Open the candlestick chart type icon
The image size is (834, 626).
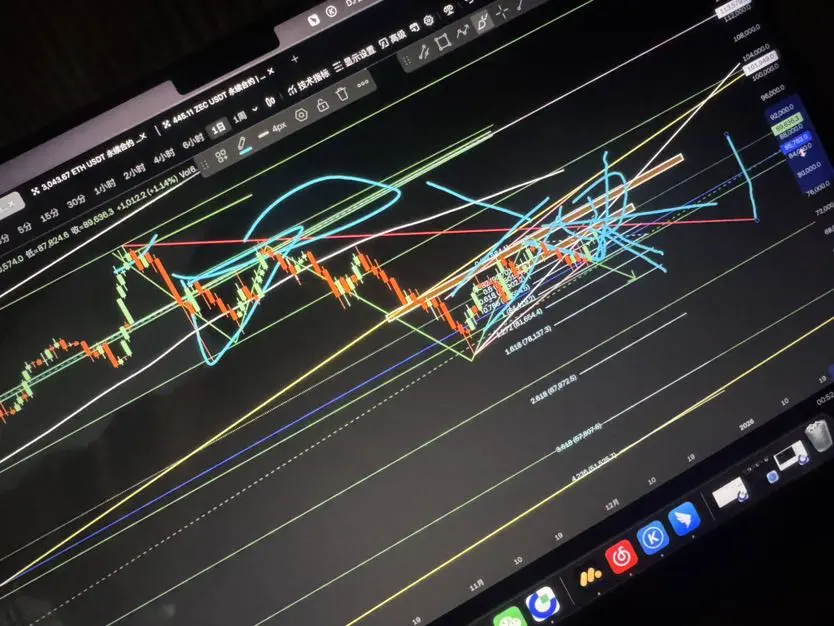click(x=270, y=101)
